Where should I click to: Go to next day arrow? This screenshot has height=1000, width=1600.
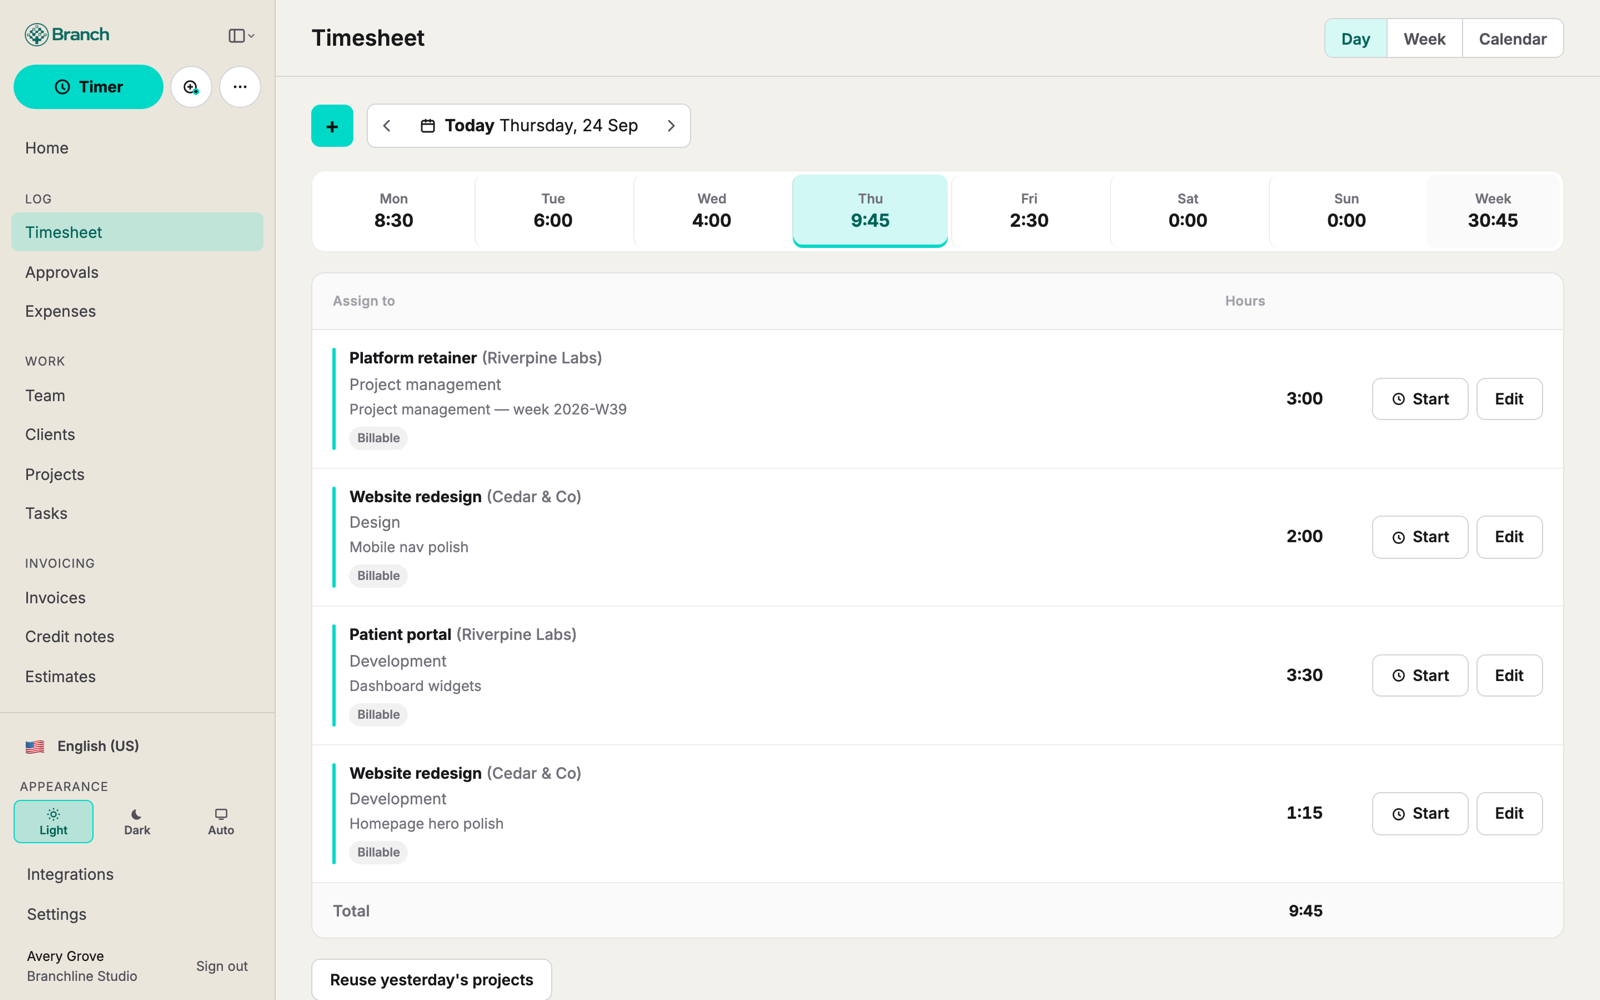pos(671,126)
